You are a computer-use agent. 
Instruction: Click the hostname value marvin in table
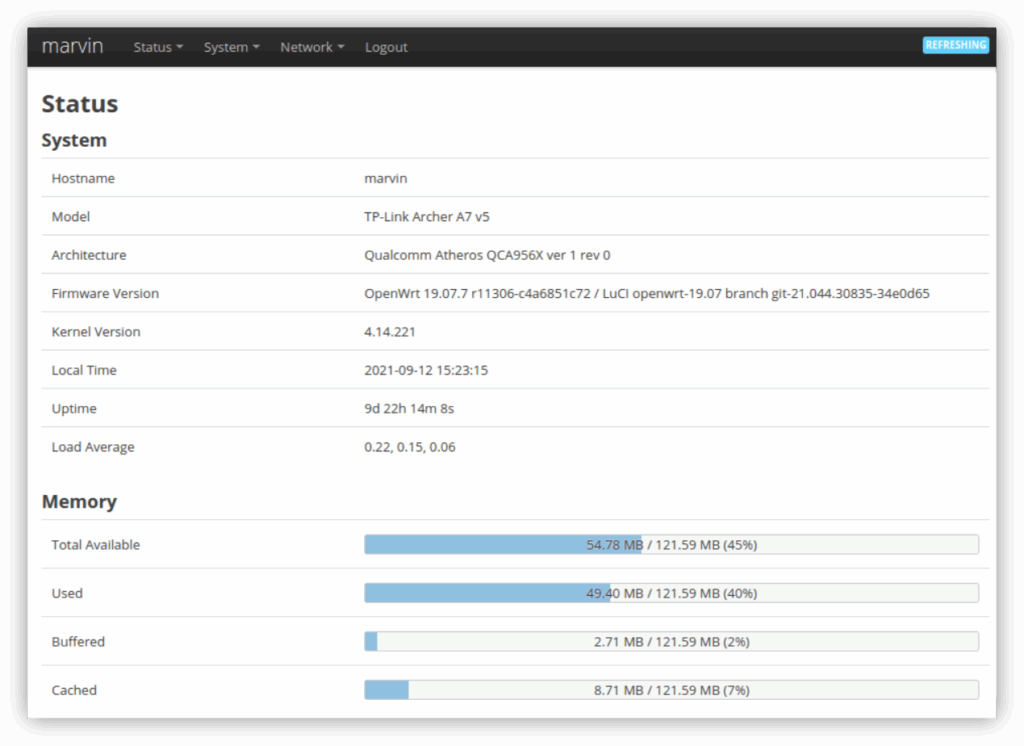[x=386, y=178]
